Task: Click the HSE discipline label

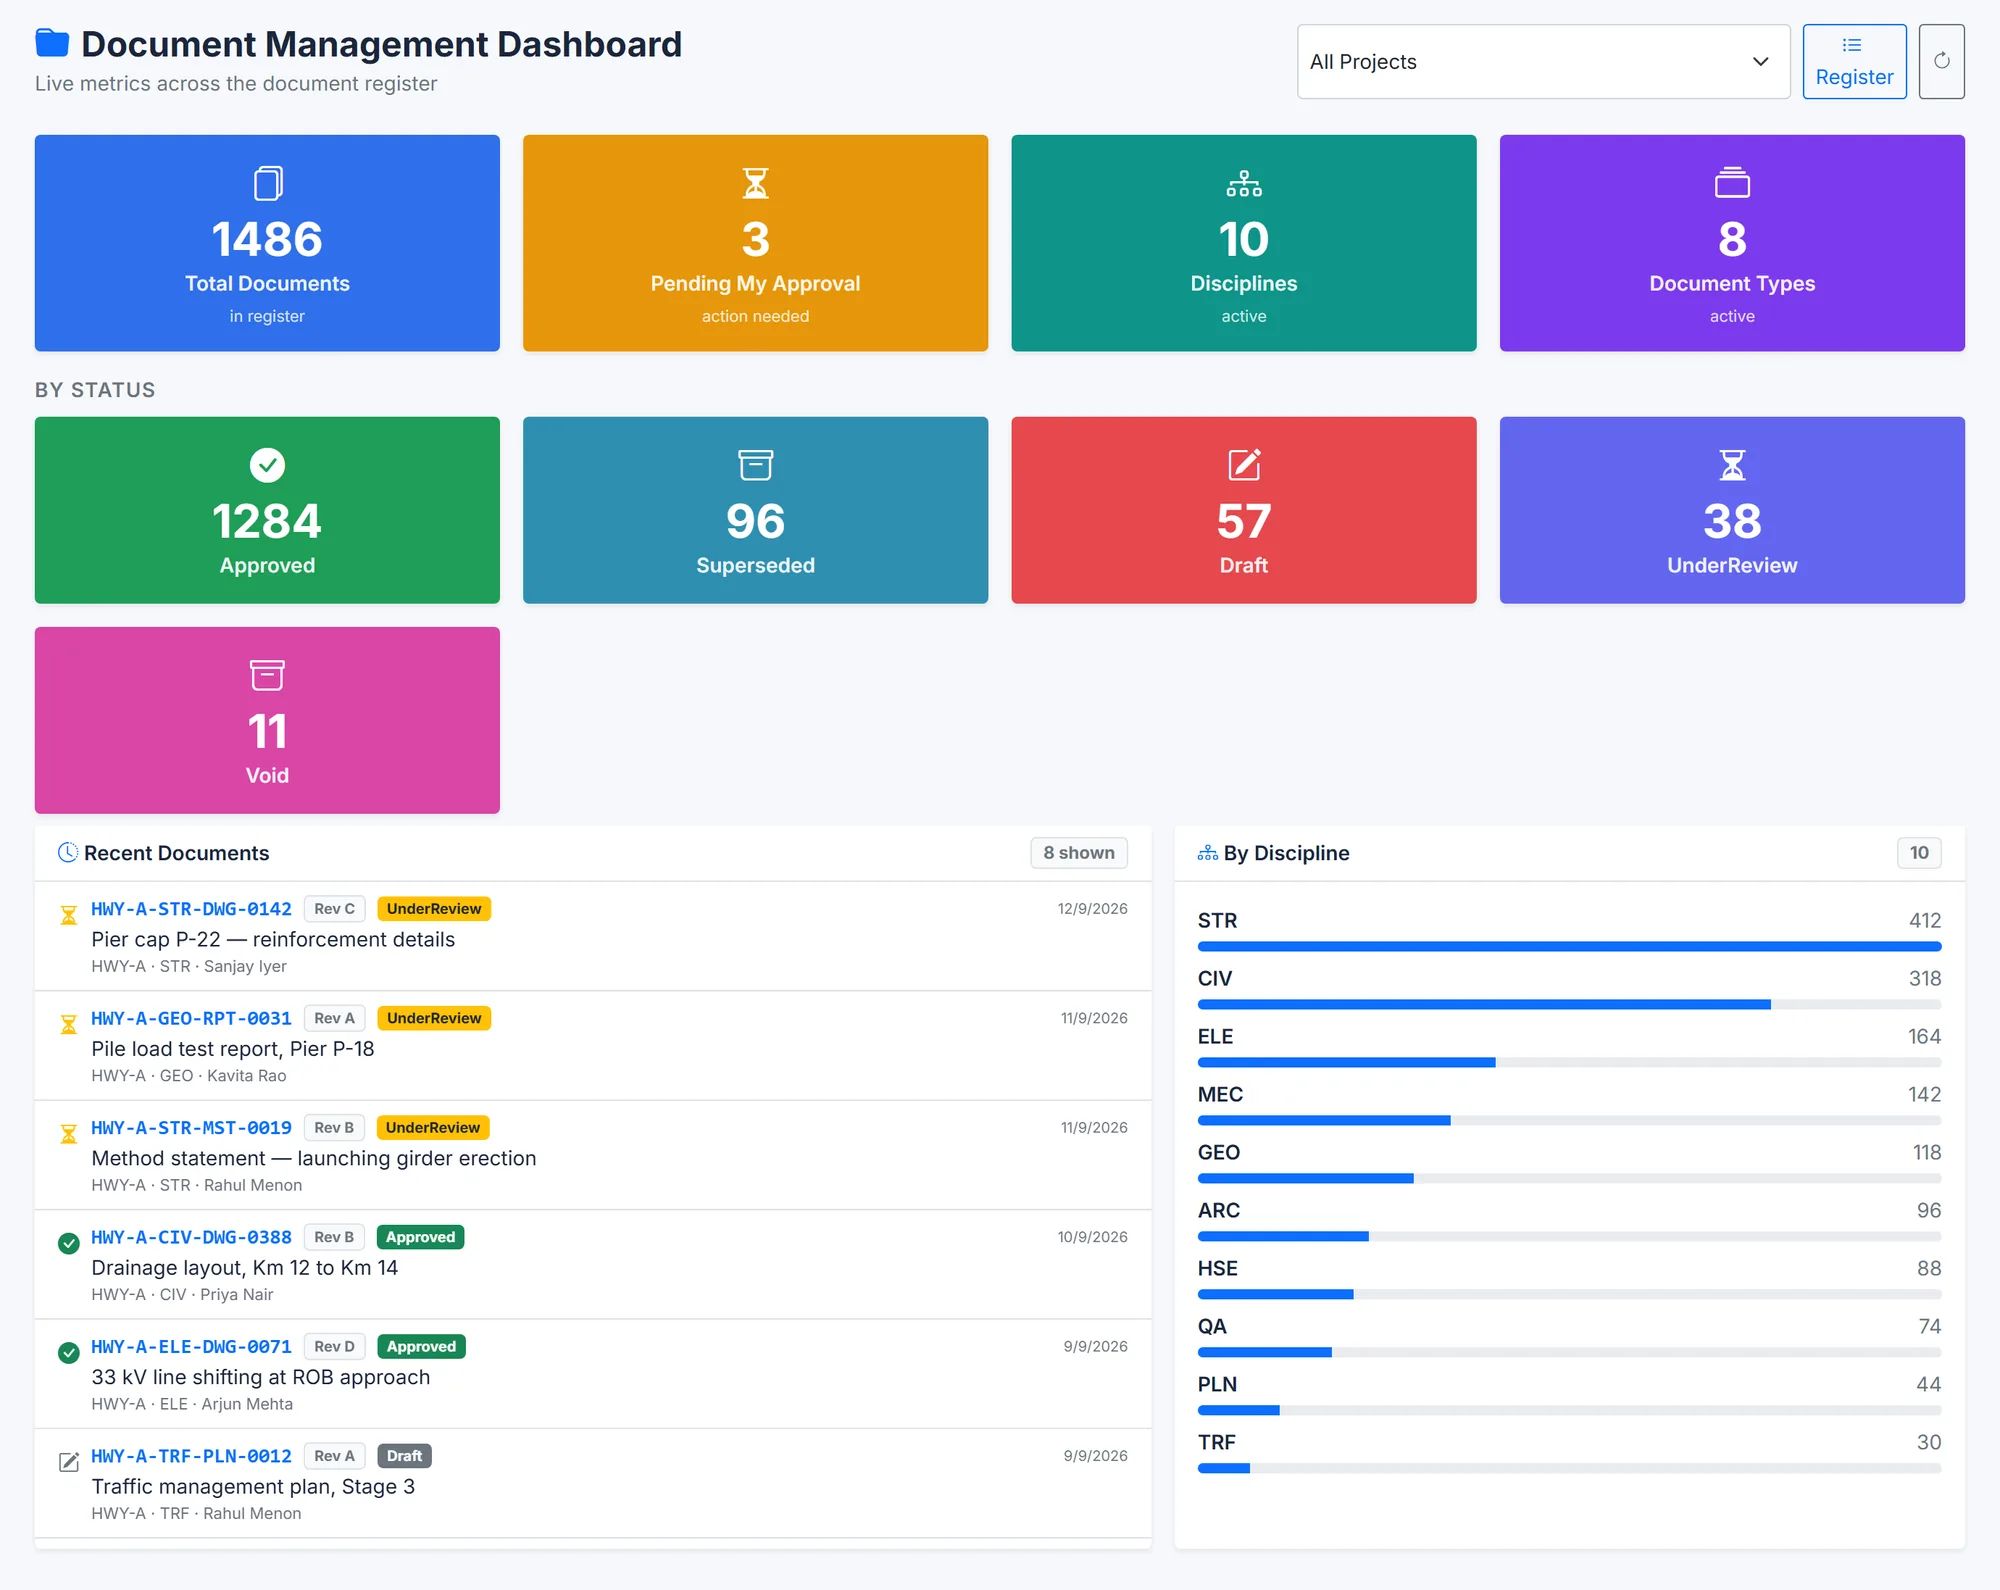Action: pyautogui.click(x=1217, y=1269)
